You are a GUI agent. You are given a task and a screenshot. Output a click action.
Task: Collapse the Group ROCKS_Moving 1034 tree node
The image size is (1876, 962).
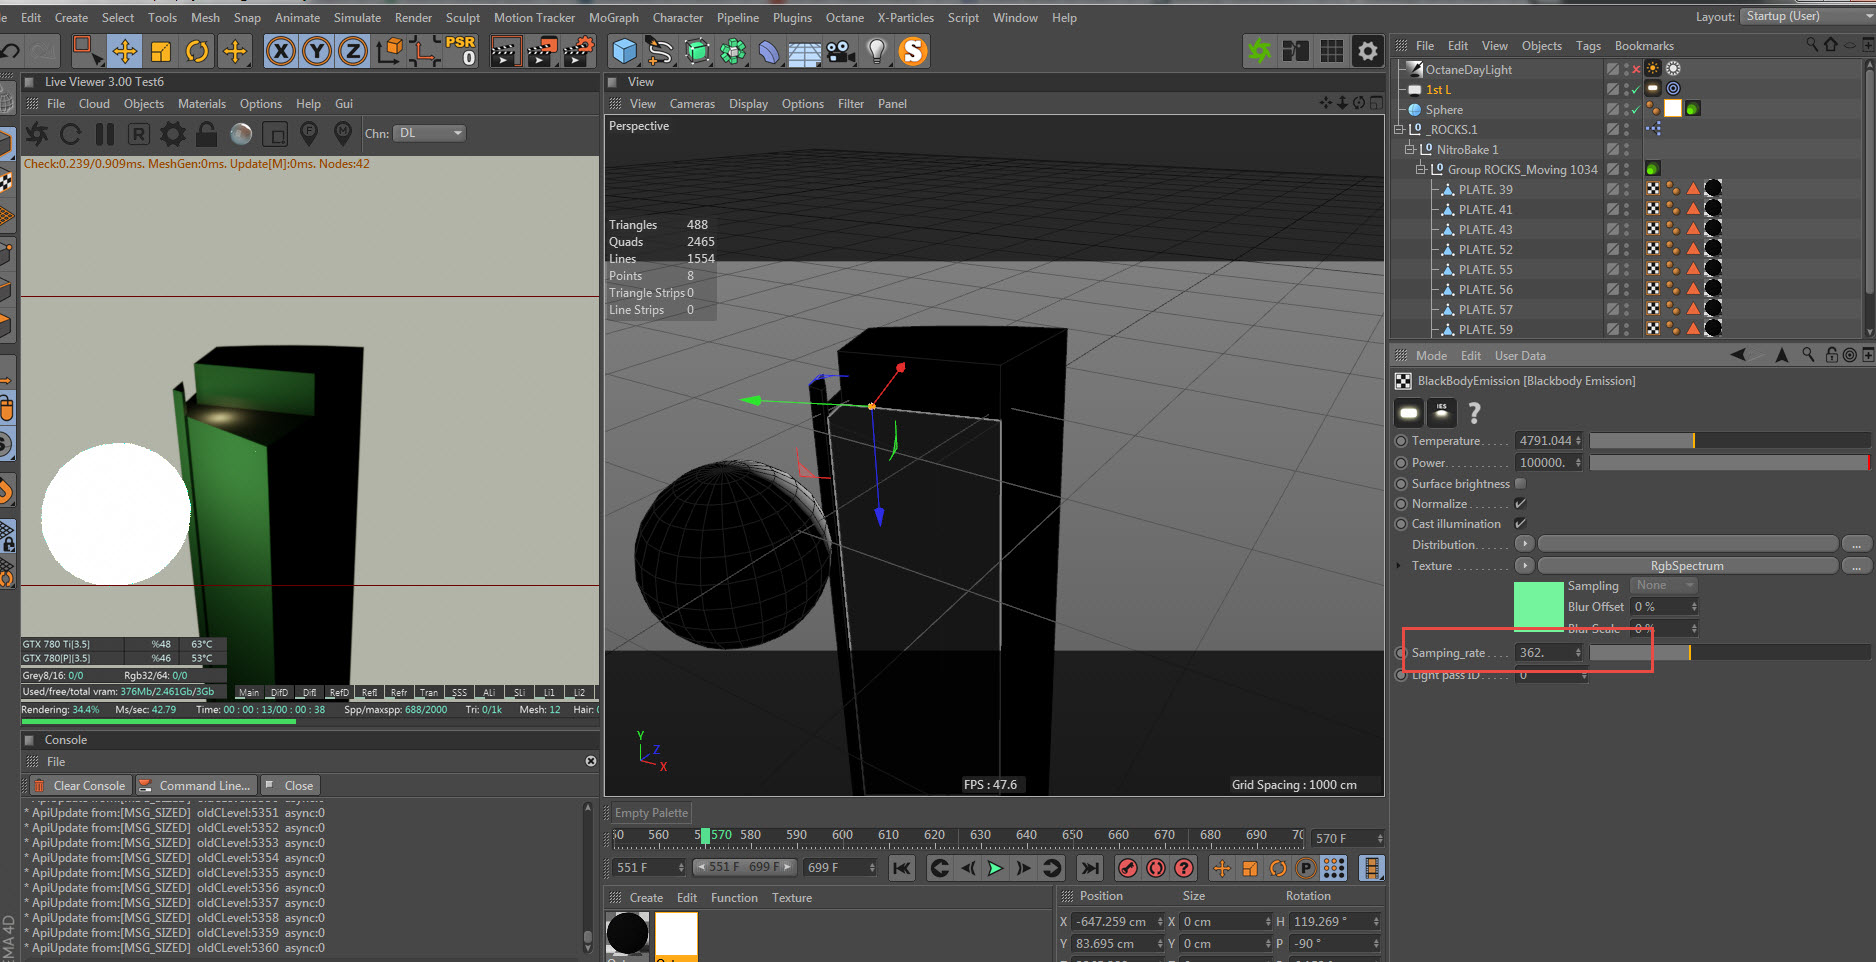coord(1420,170)
